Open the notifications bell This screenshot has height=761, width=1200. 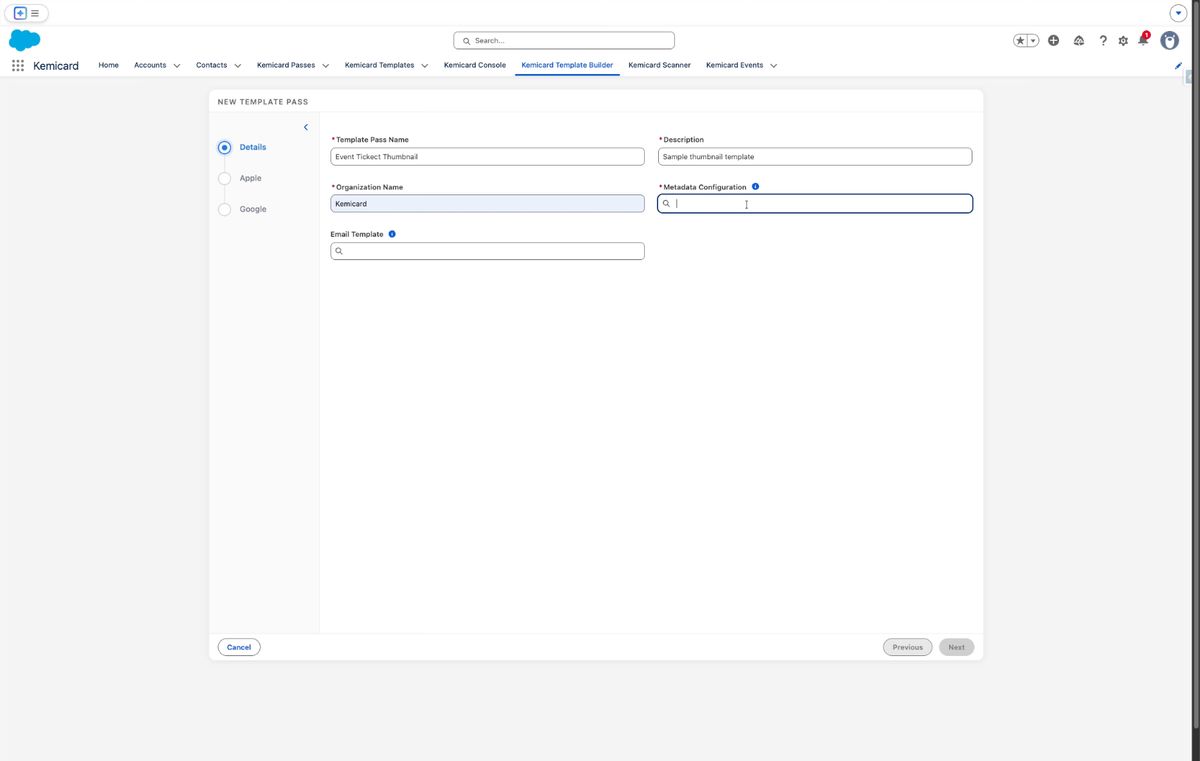(1143, 40)
